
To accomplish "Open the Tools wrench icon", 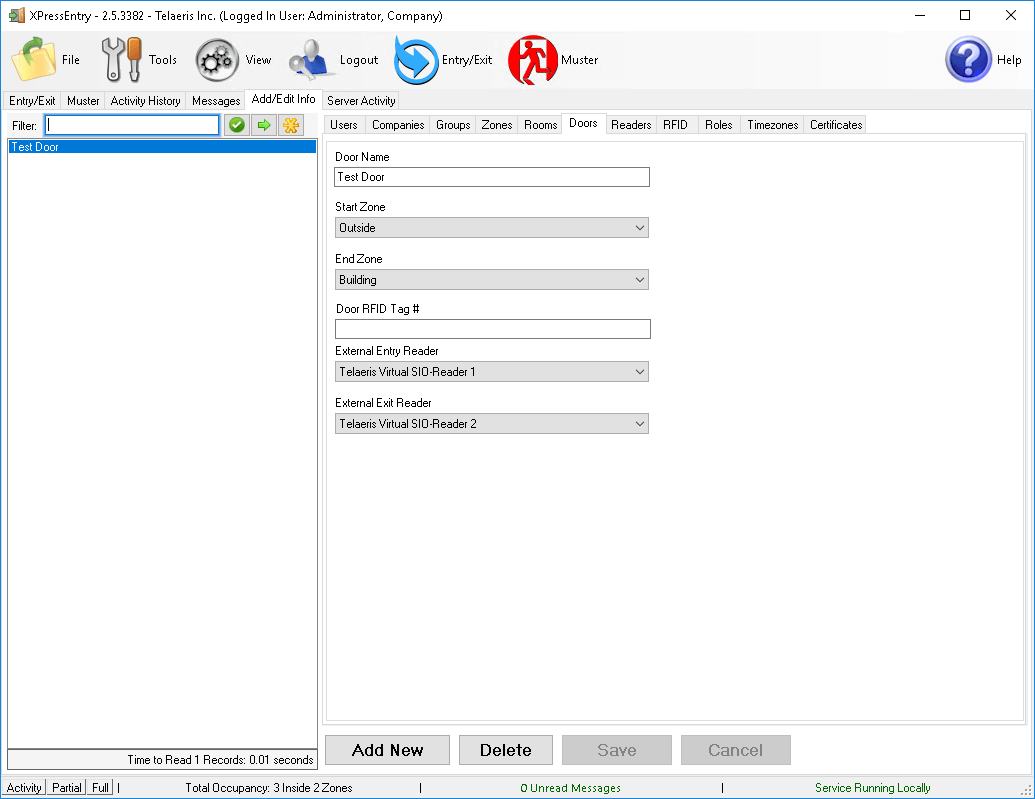I will (123, 60).
